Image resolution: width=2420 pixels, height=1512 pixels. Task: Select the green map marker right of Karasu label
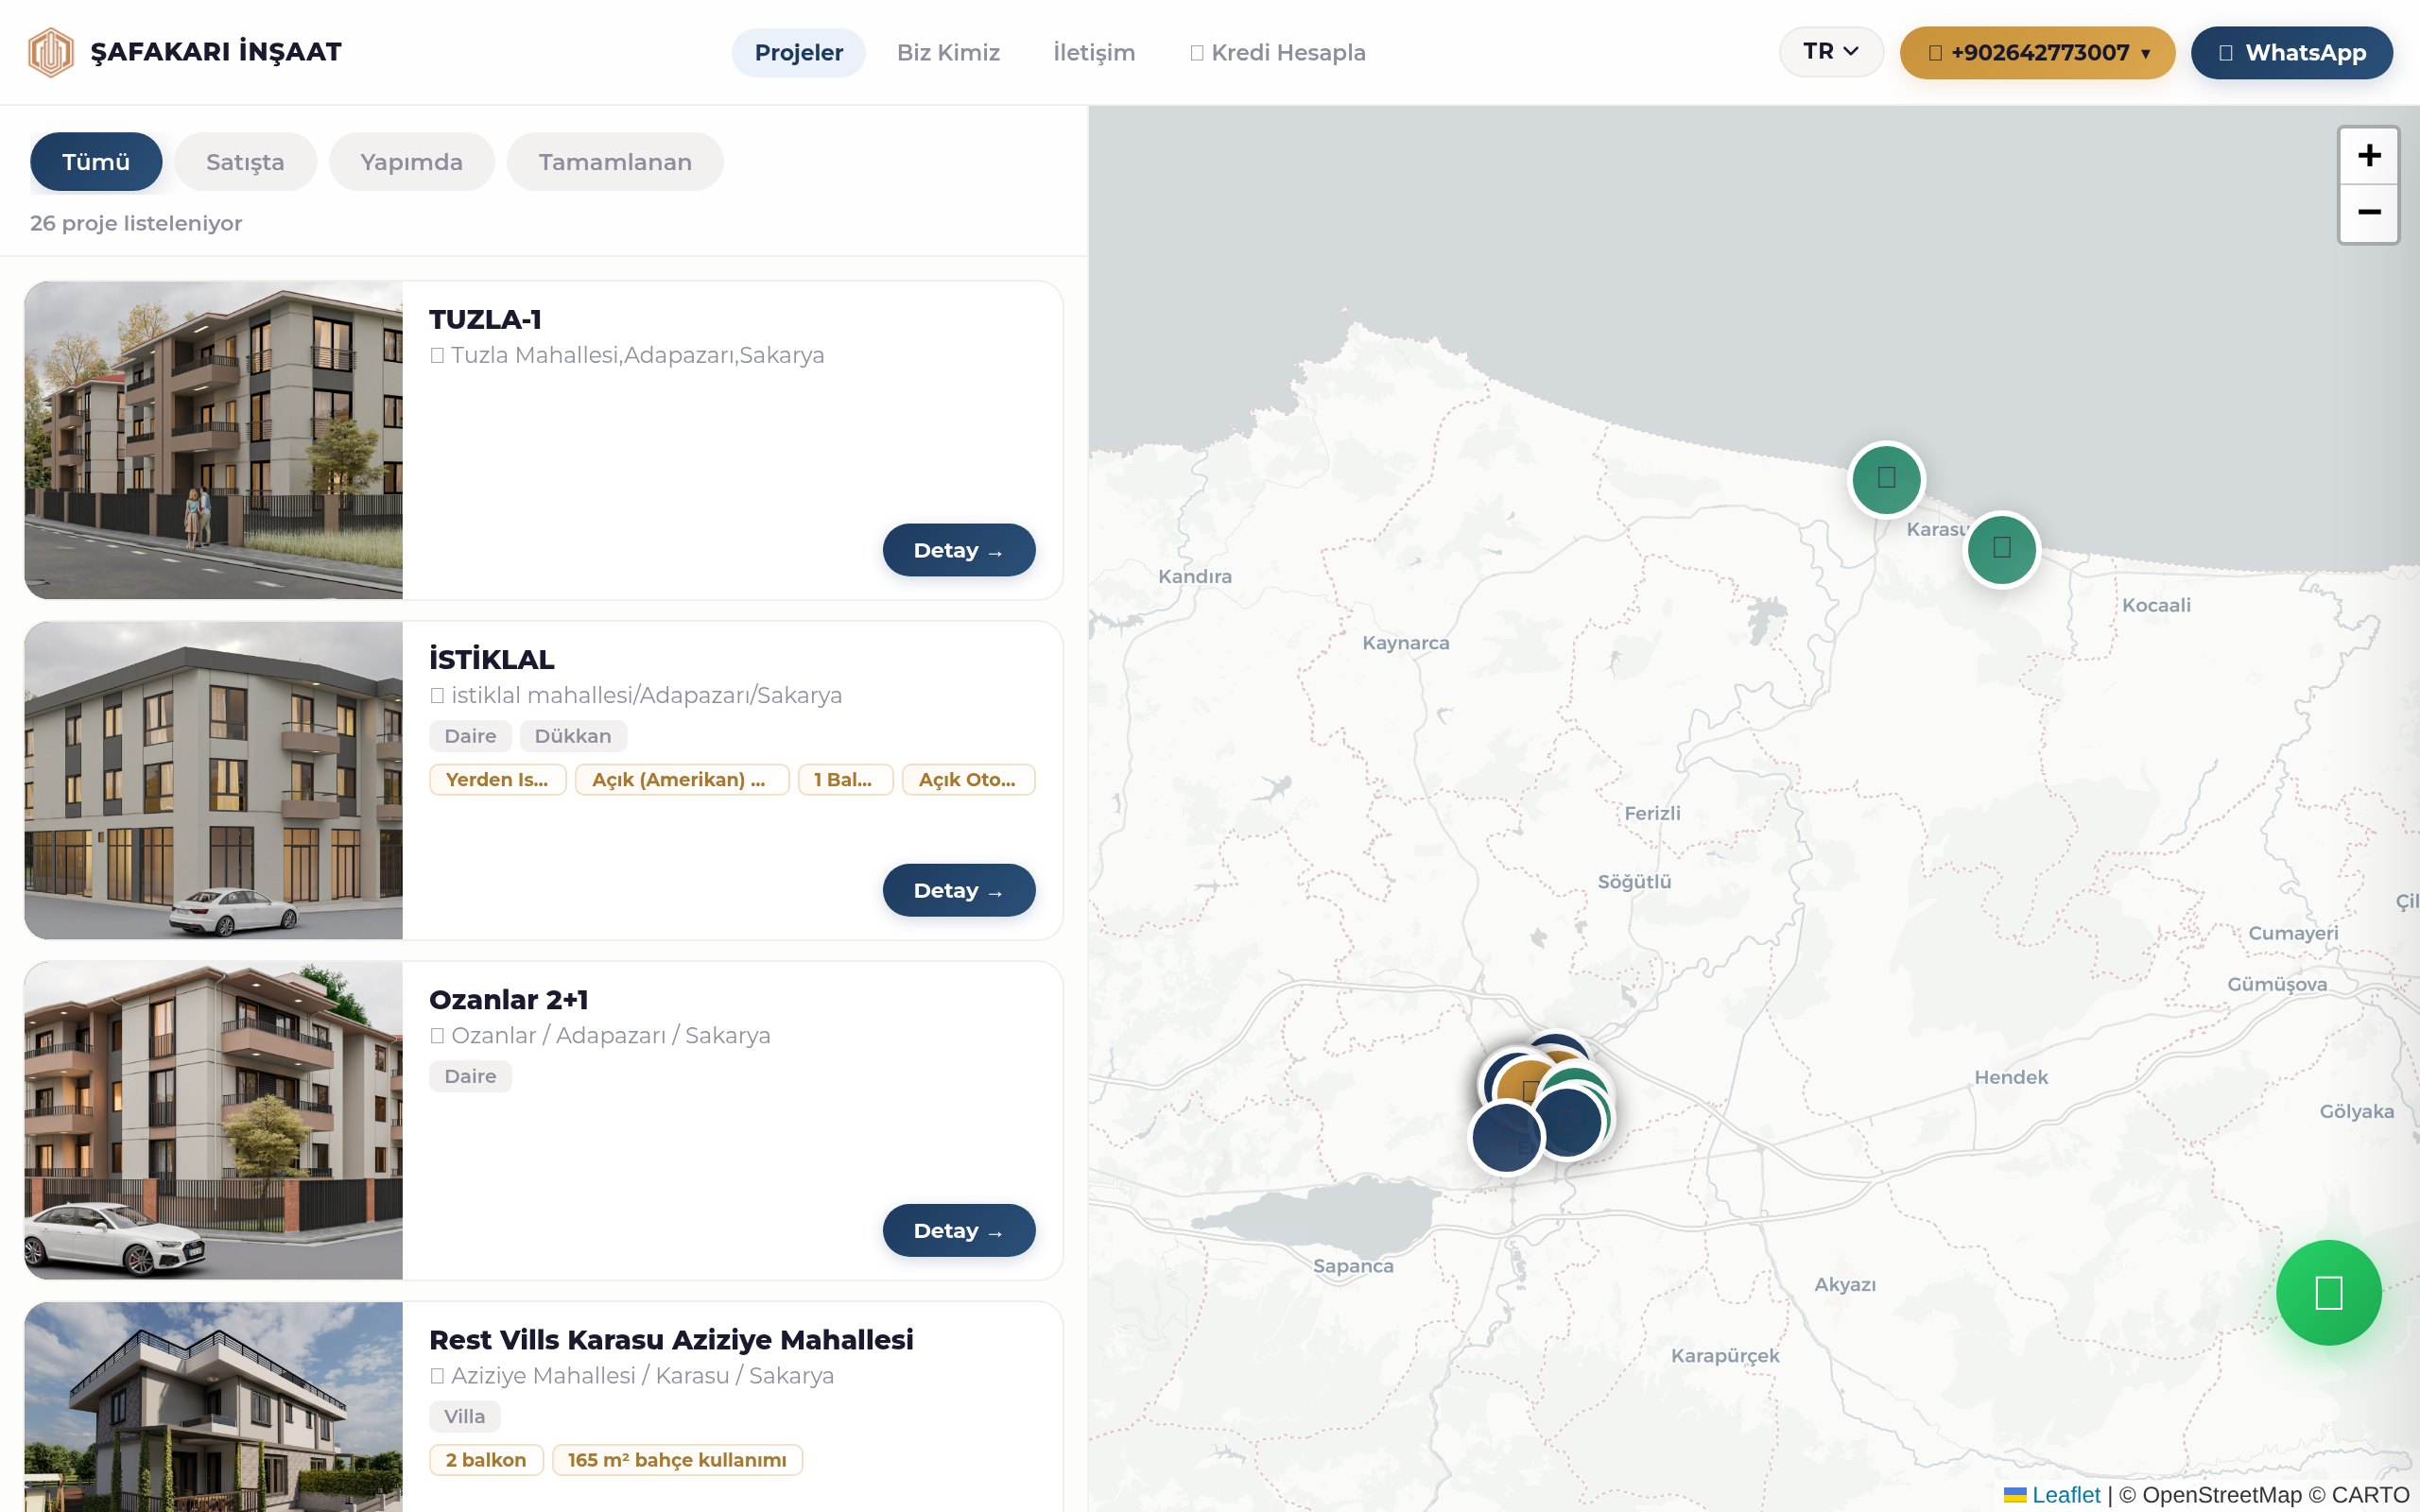pos(2001,549)
